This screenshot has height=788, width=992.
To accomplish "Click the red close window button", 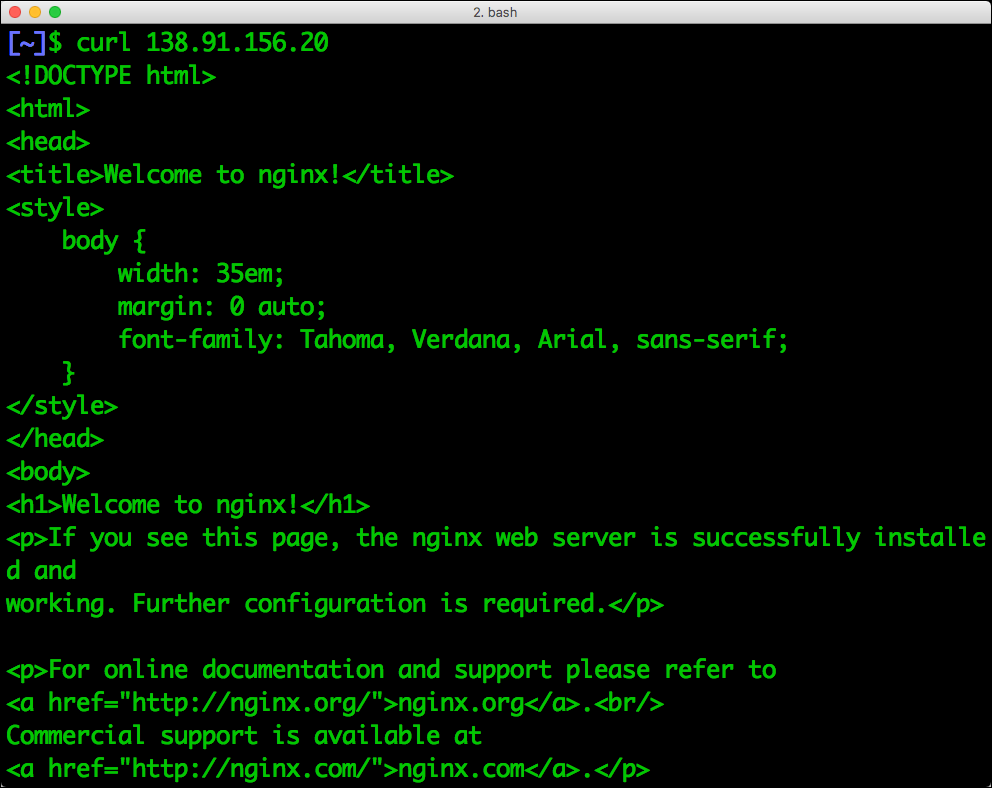I will tap(14, 10).
